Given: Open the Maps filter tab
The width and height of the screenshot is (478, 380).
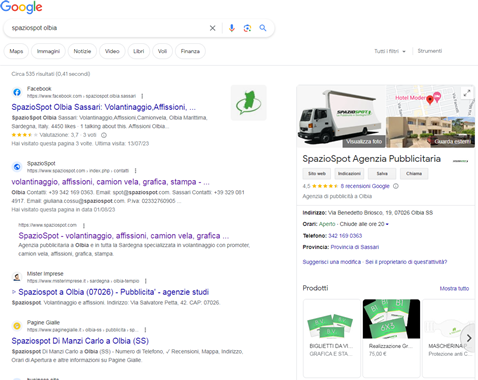Looking at the screenshot, I should tap(16, 51).
